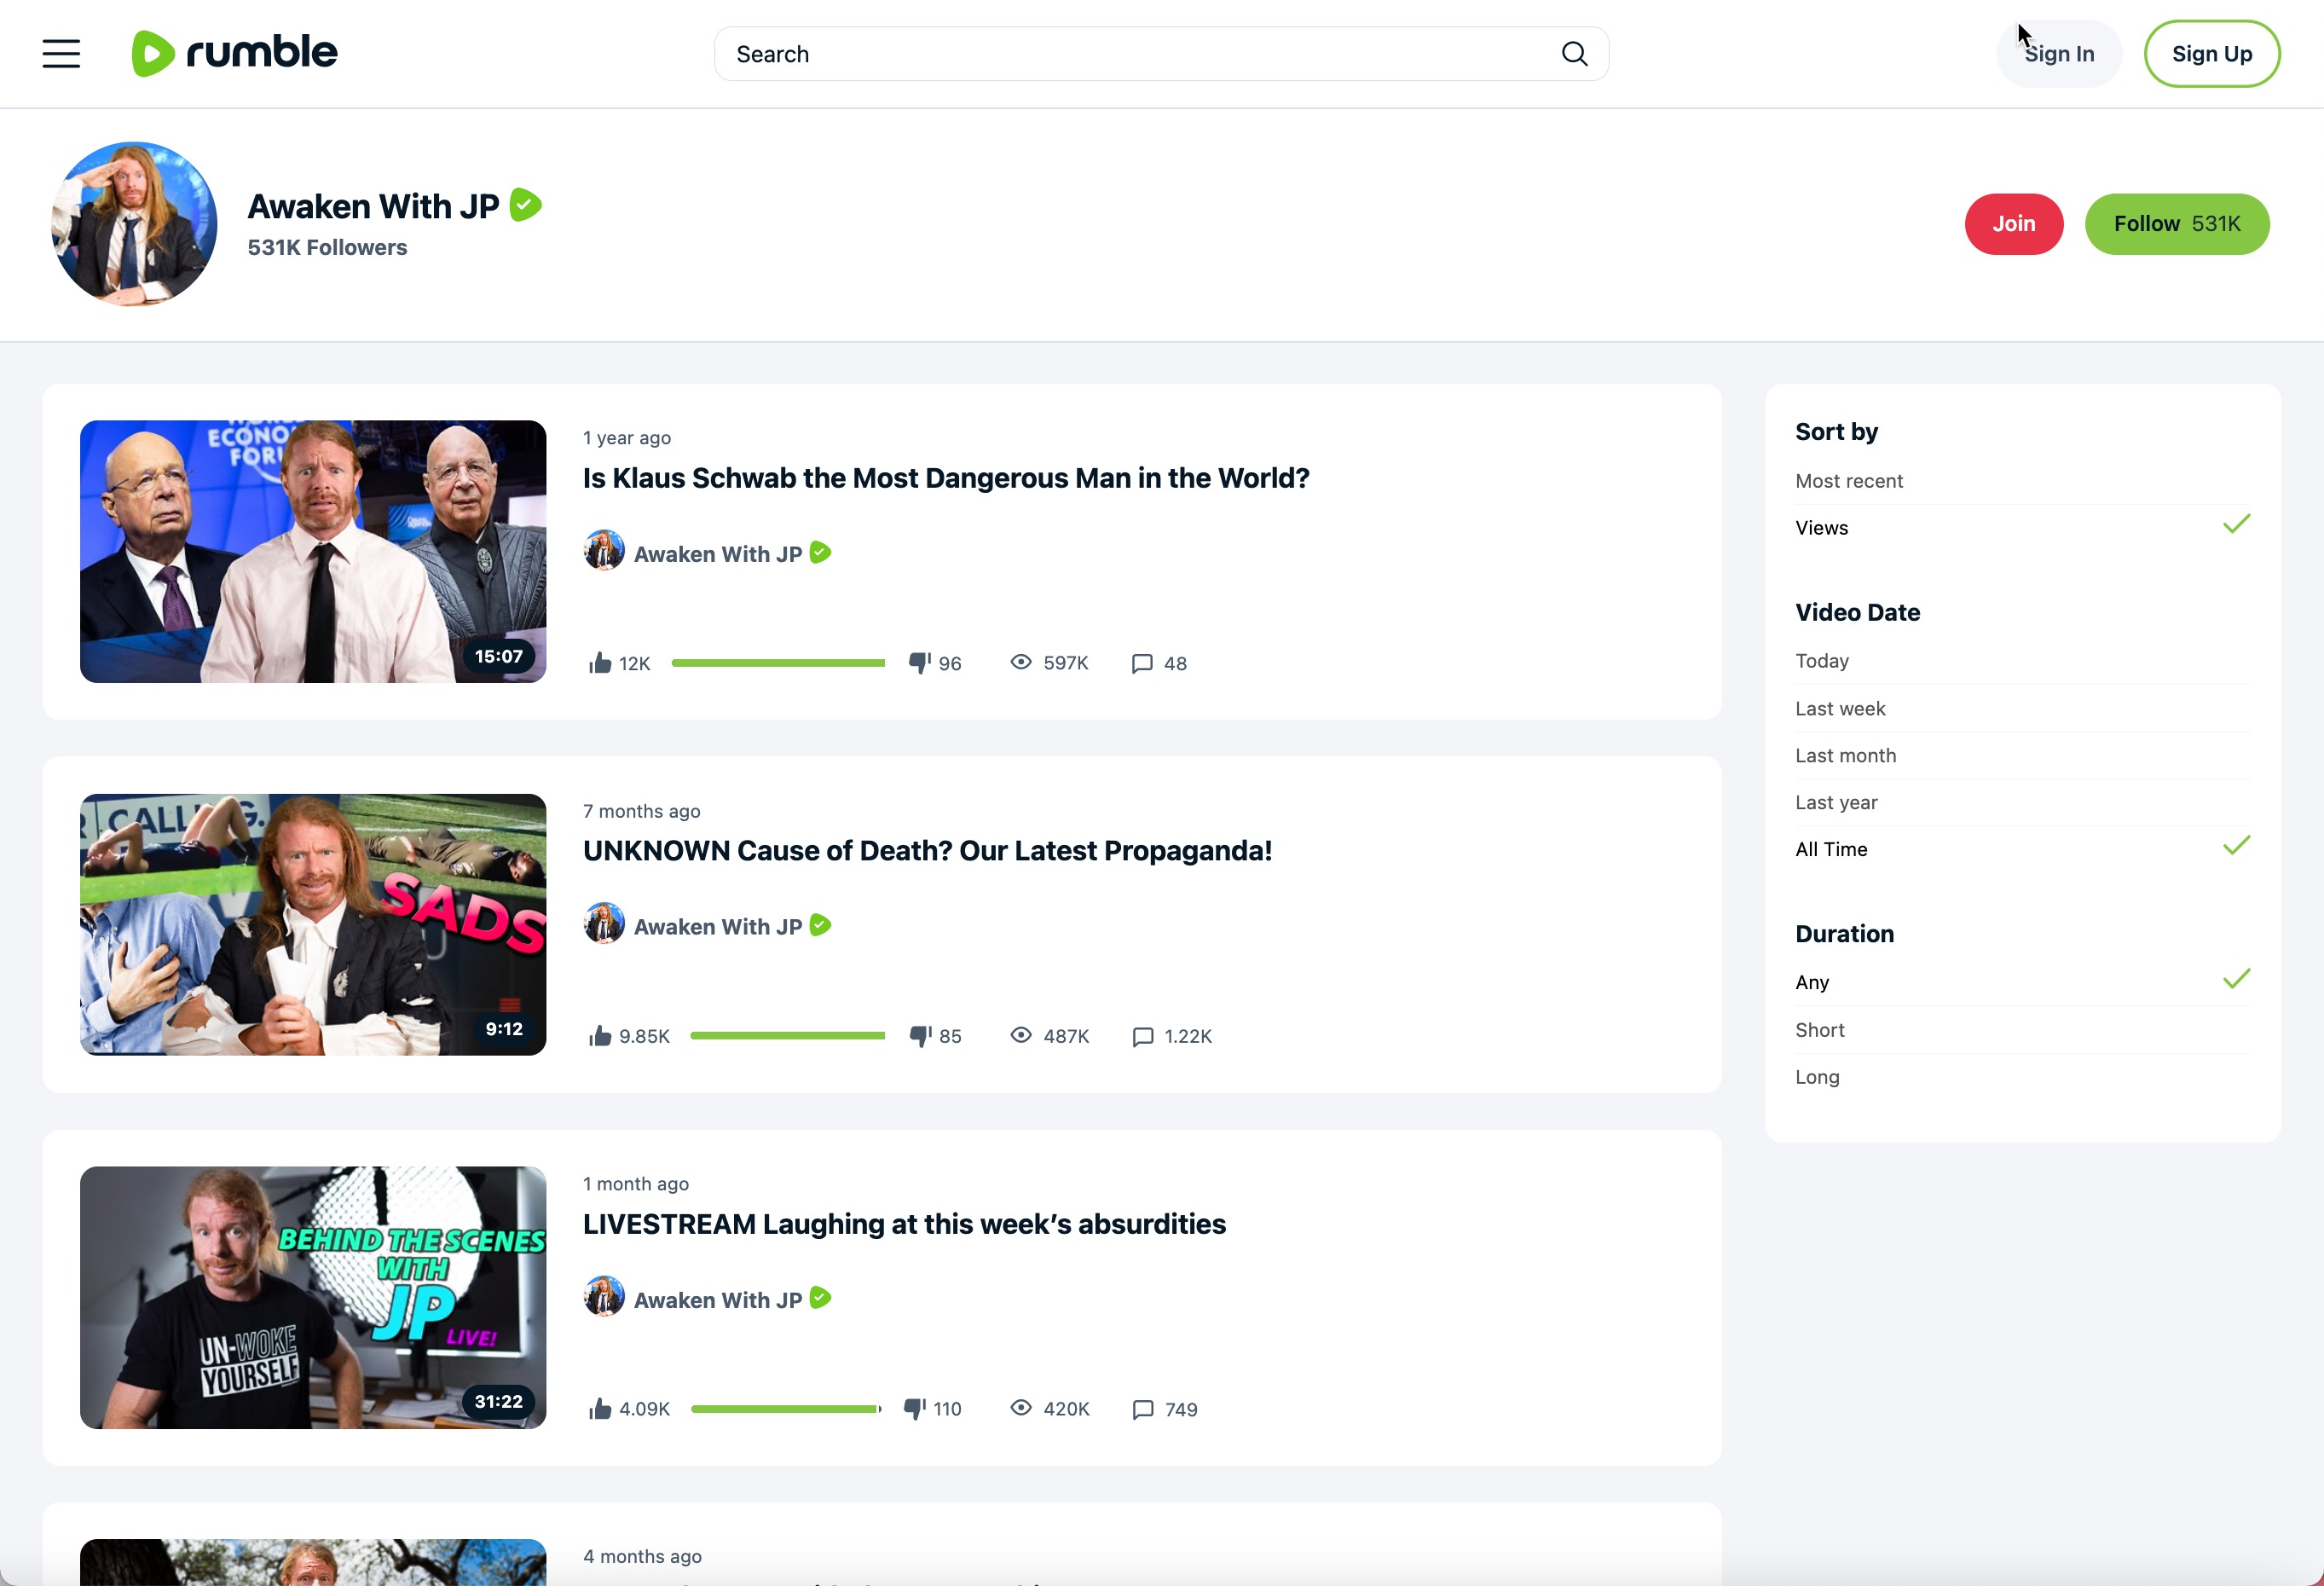Choose Last year video date filter
This screenshot has height=1586, width=2324.
point(1835,803)
